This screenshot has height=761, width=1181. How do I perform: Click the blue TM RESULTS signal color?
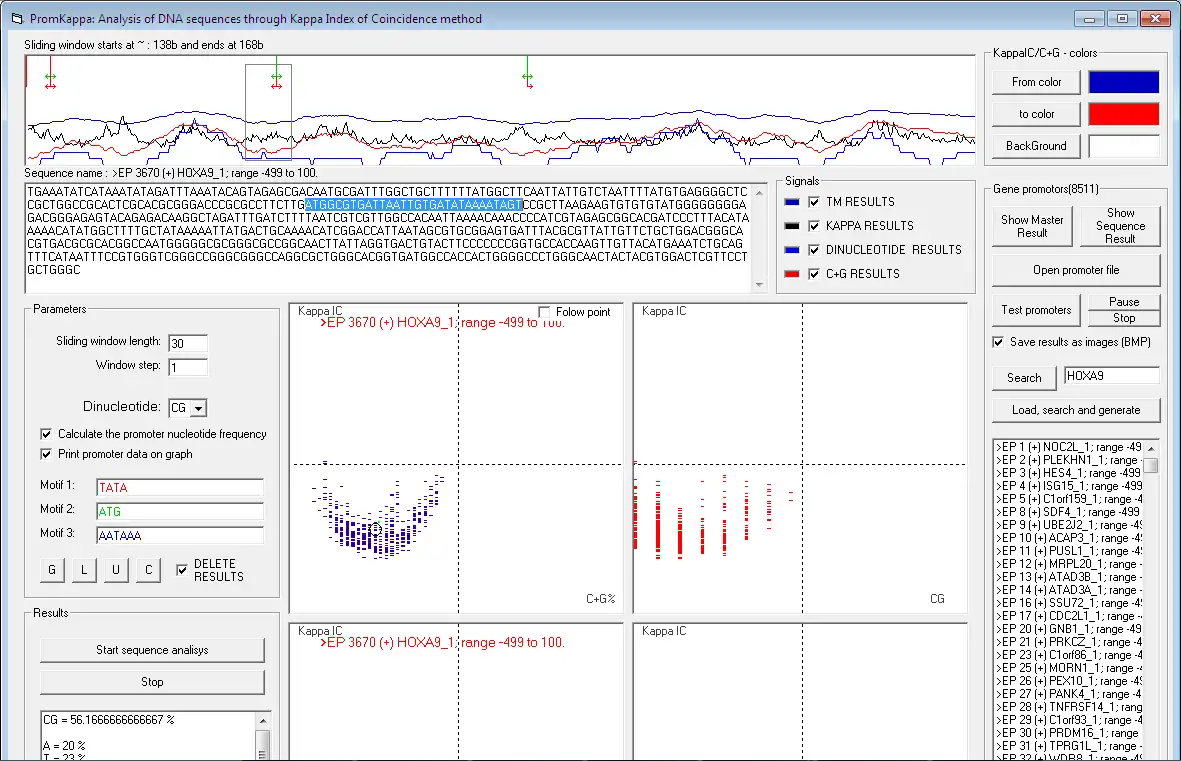coord(792,202)
